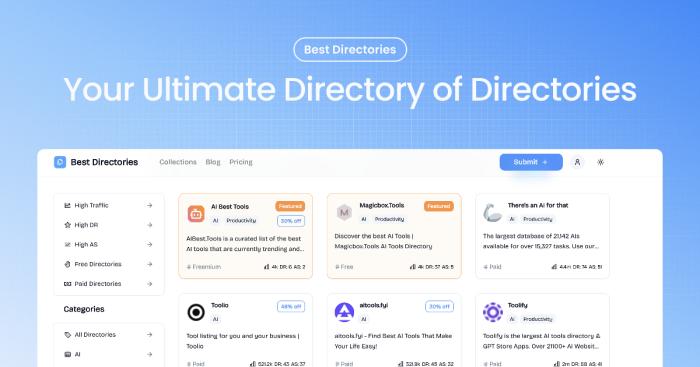Click the Categories heading

coord(84,309)
